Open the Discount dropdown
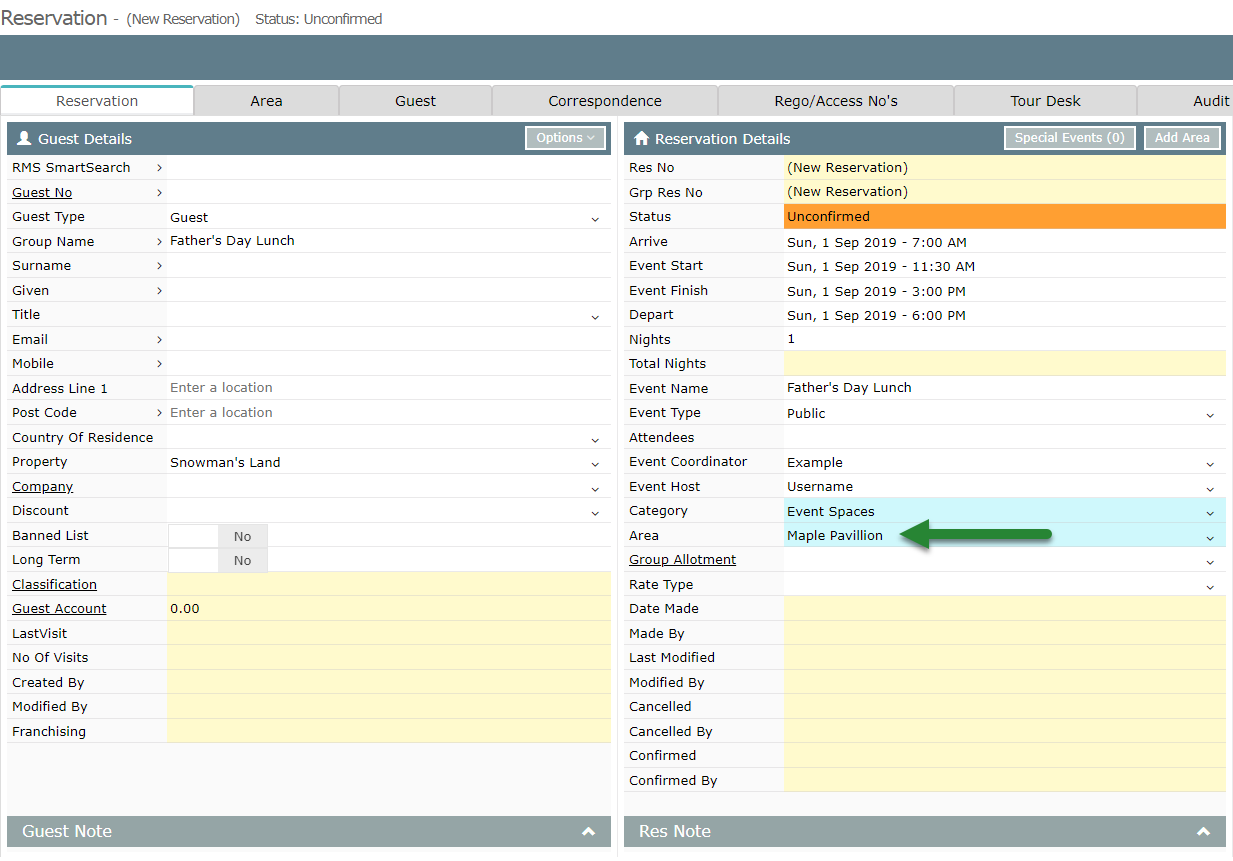This screenshot has width=1233, height=861. [595, 512]
